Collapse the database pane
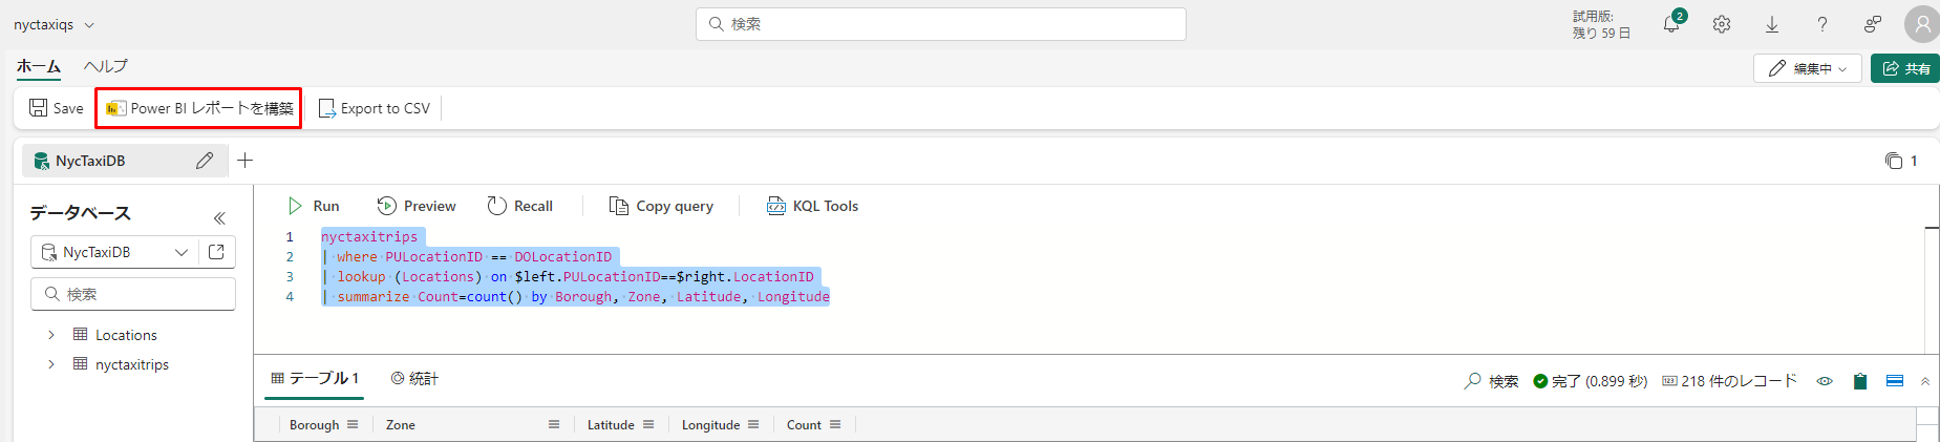The image size is (1940, 442). click(x=220, y=218)
